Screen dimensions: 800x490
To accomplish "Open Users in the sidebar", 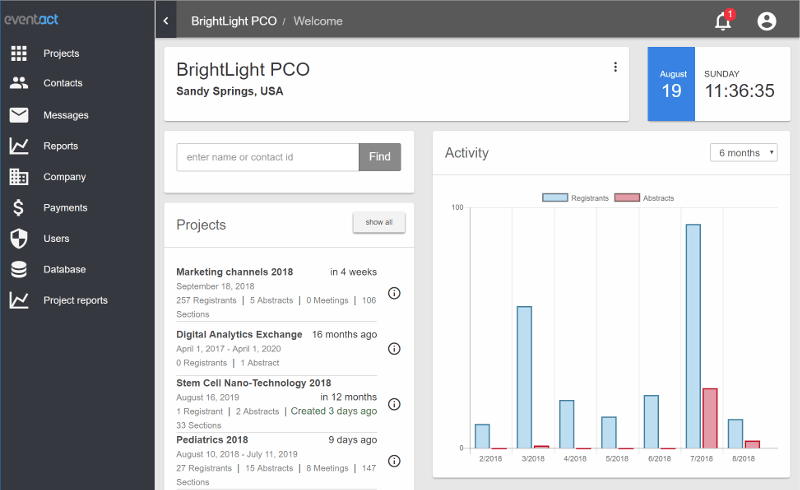I will click(x=56, y=238).
